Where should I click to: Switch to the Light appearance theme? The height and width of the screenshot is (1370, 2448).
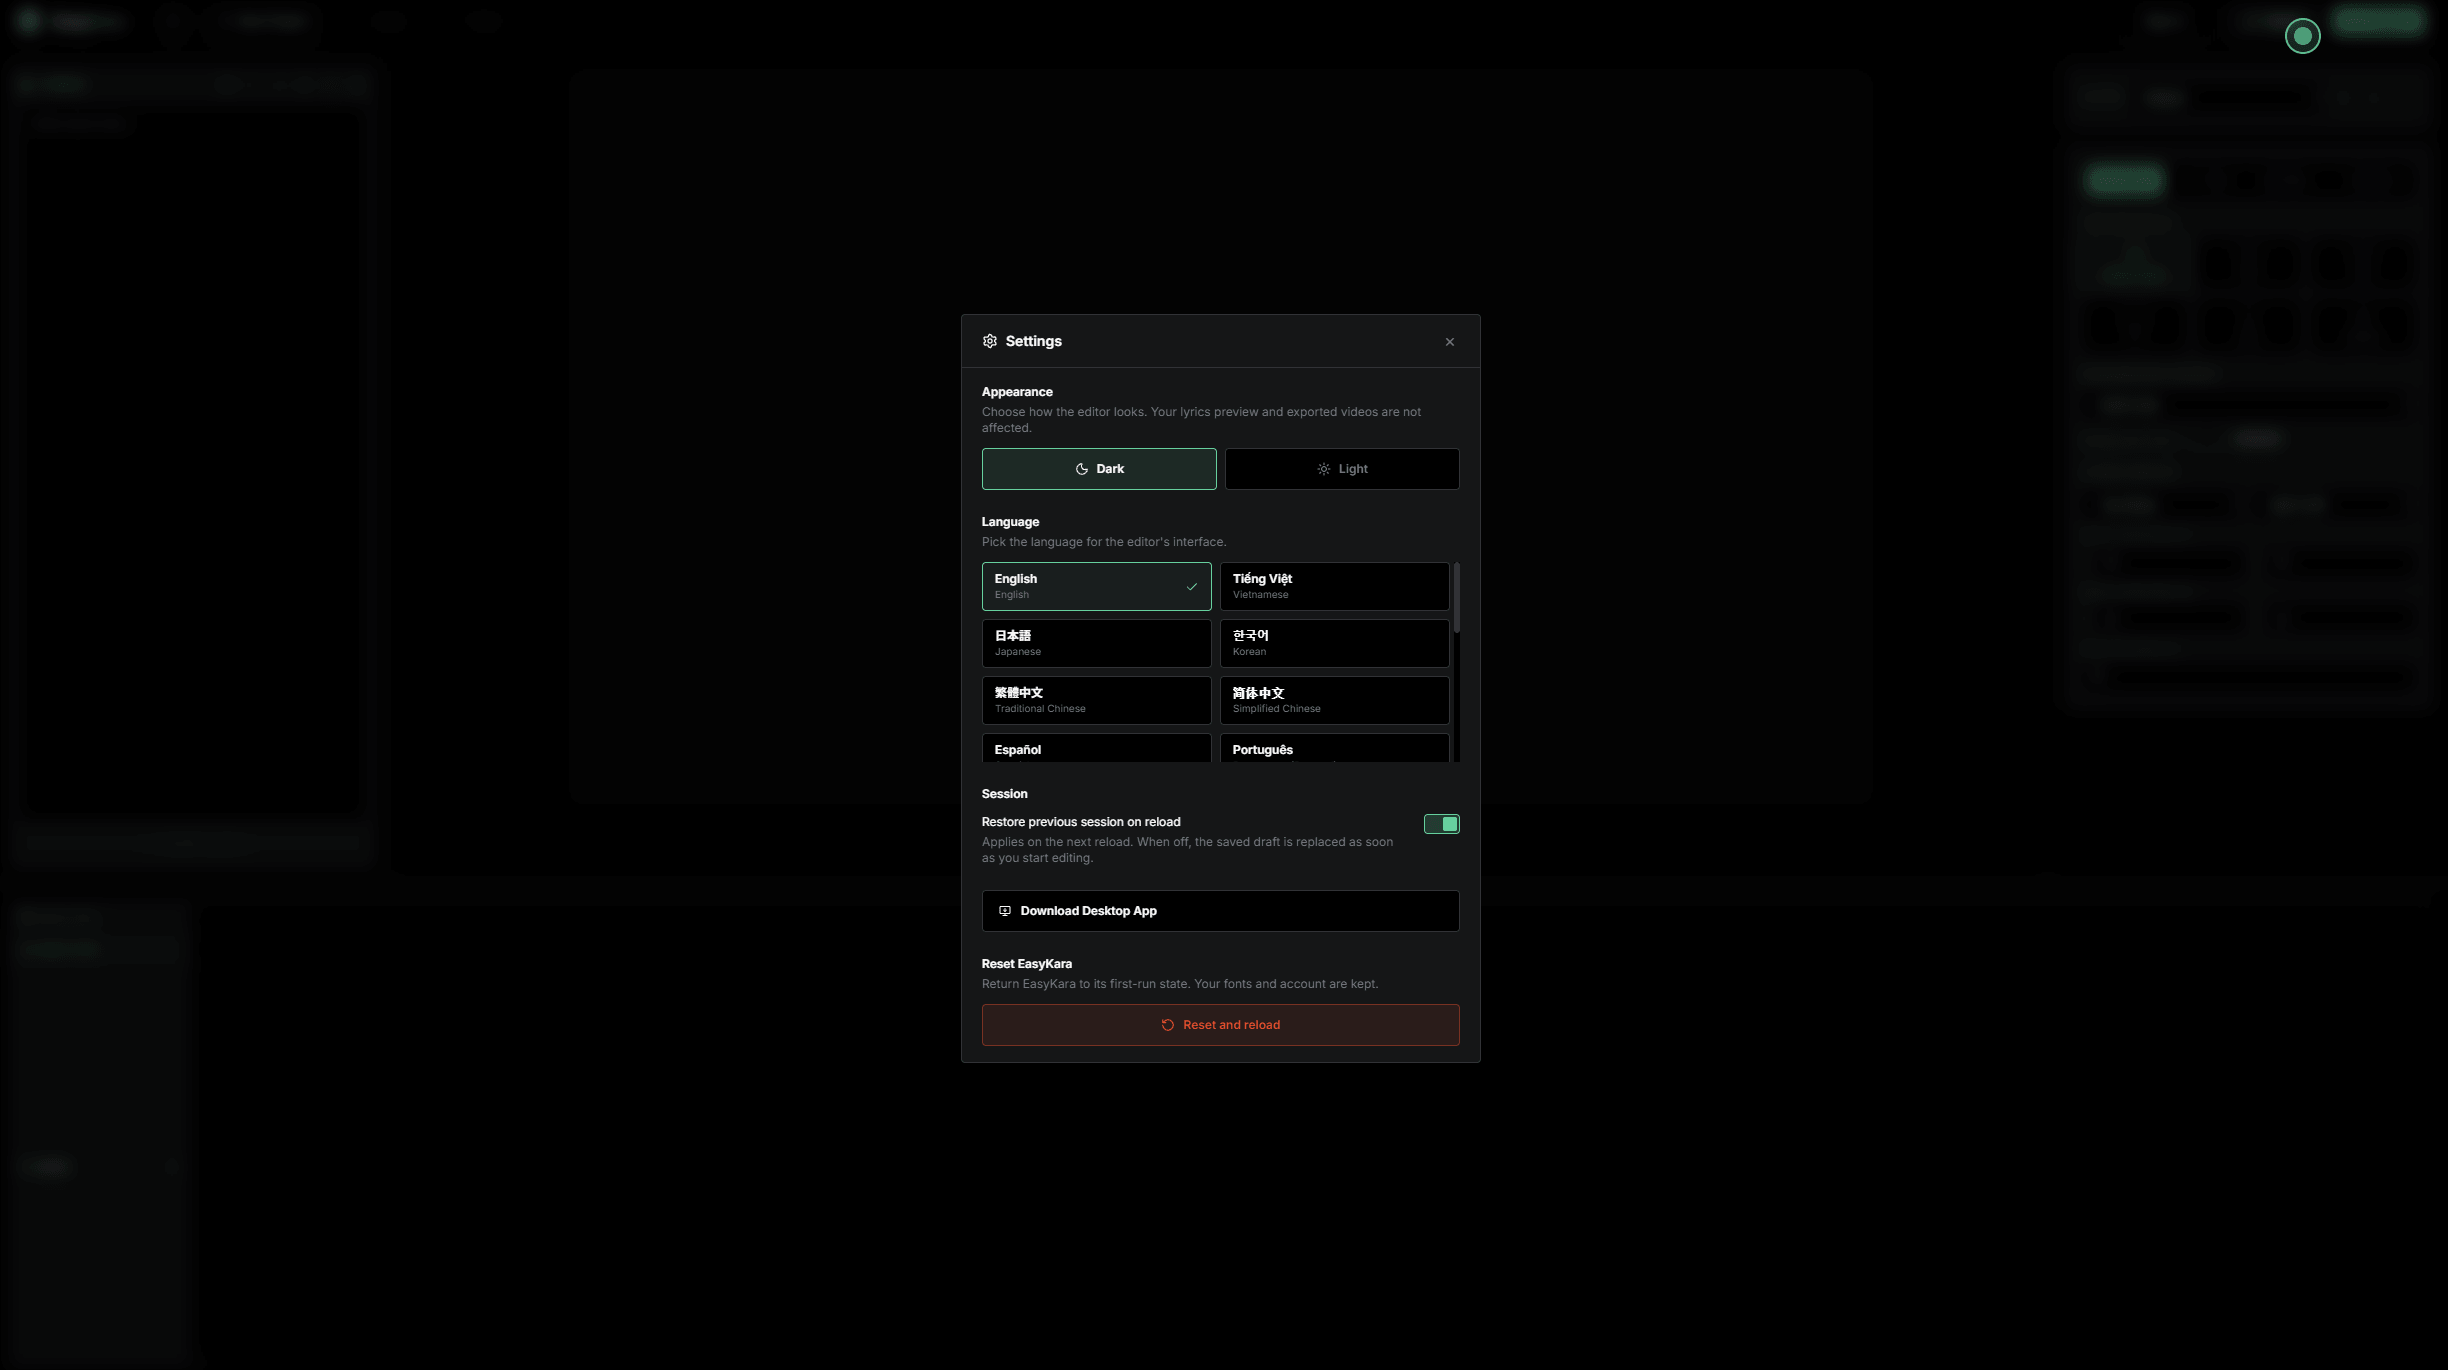pyautogui.click(x=1342, y=469)
